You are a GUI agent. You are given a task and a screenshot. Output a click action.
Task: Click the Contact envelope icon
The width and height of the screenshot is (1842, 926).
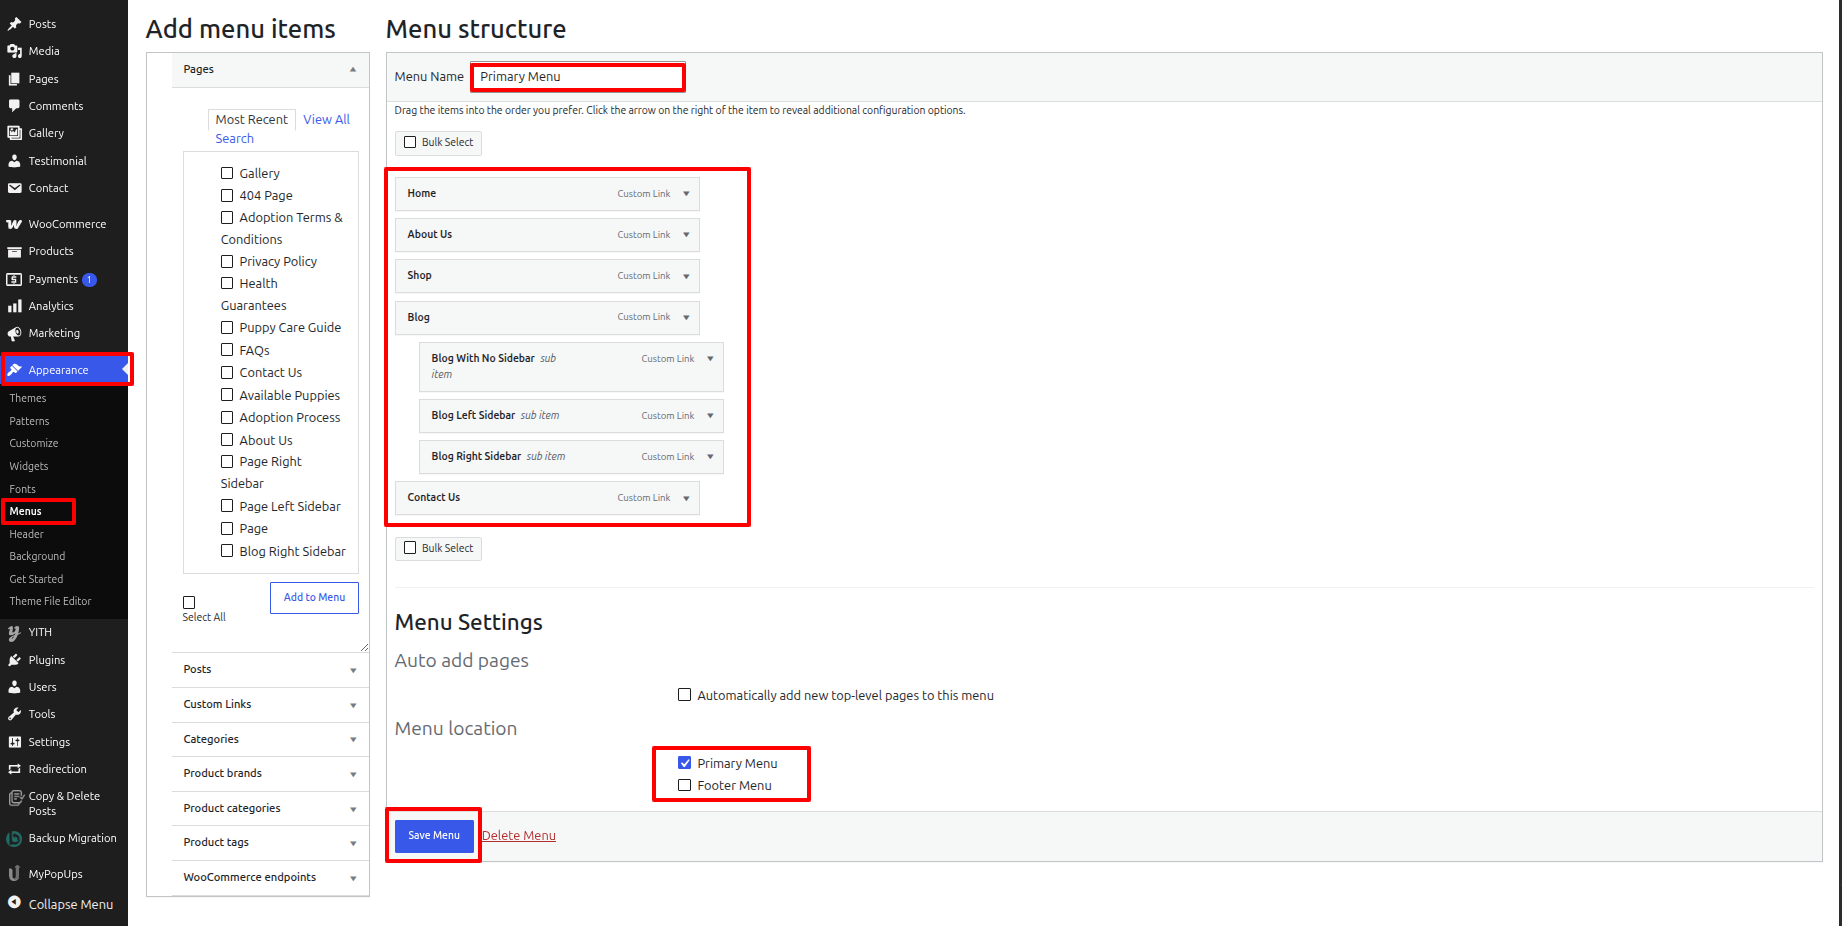14,188
